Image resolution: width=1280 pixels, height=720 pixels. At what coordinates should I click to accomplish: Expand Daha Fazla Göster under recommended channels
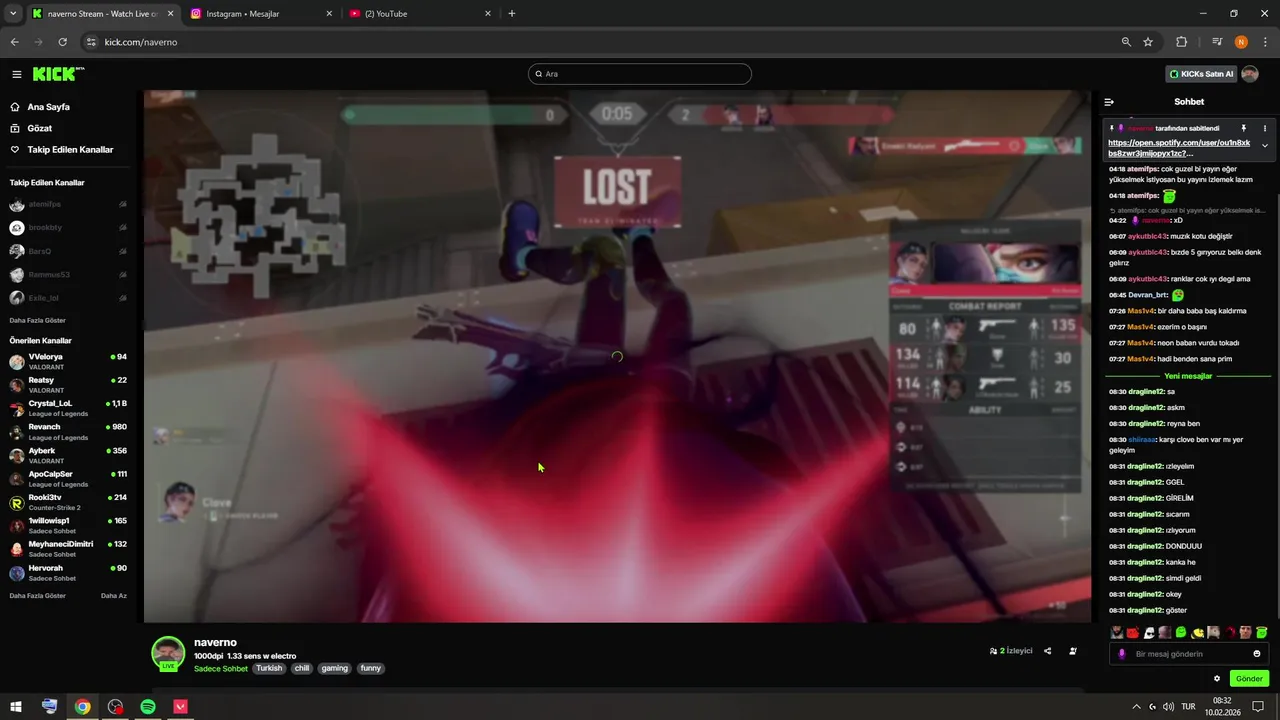(37, 596)
